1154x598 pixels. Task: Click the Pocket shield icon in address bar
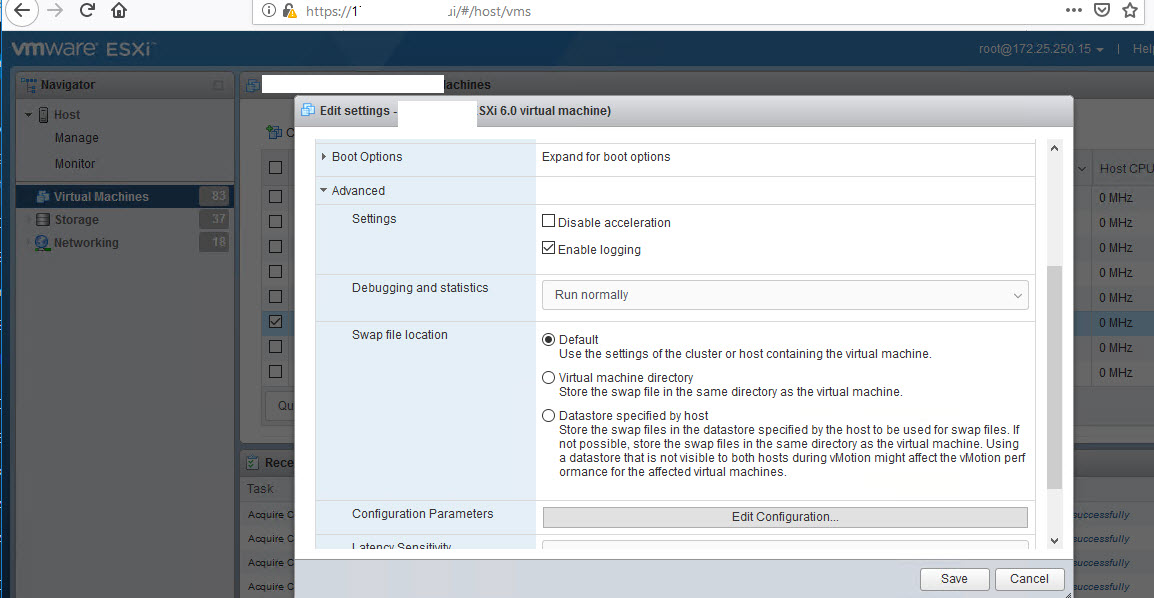(x=1101, y=11)
